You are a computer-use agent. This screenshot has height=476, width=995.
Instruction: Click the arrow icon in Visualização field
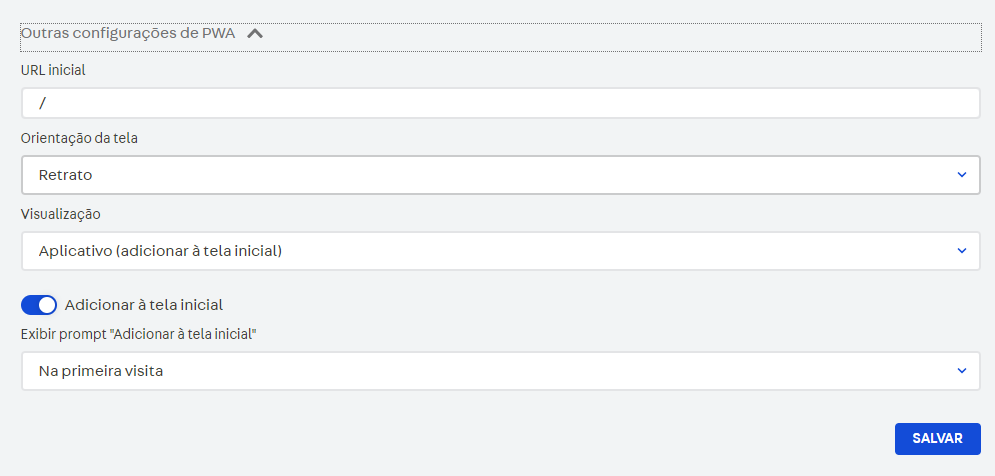(x=961, y=251)
